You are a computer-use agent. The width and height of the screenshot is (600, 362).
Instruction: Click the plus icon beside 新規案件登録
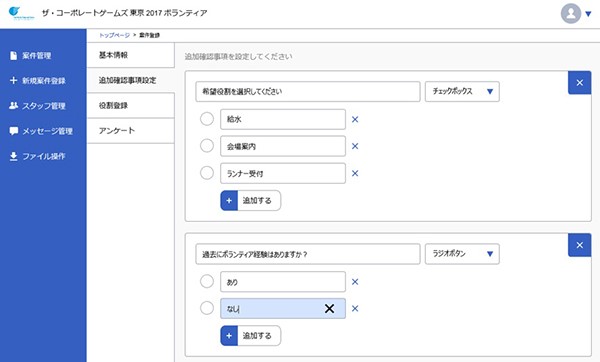(13, 80)
